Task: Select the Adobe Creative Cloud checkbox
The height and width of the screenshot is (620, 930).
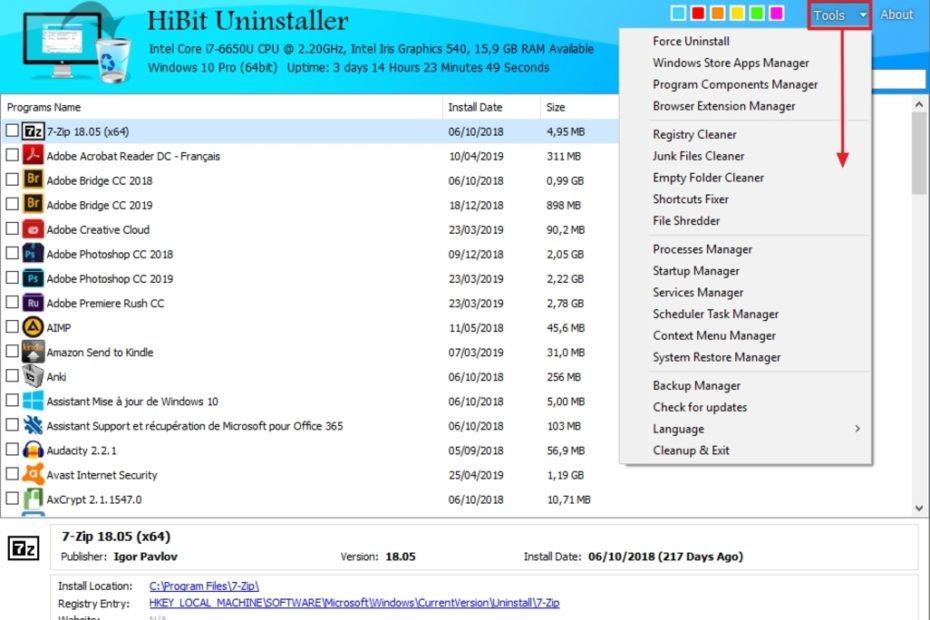Action: click(x=12, y=228)
